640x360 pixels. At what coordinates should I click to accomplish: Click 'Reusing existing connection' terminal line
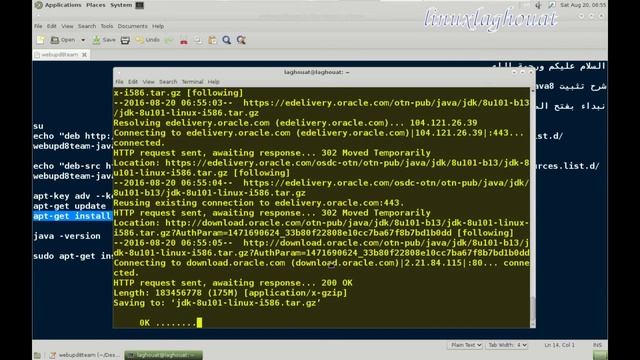259,203
